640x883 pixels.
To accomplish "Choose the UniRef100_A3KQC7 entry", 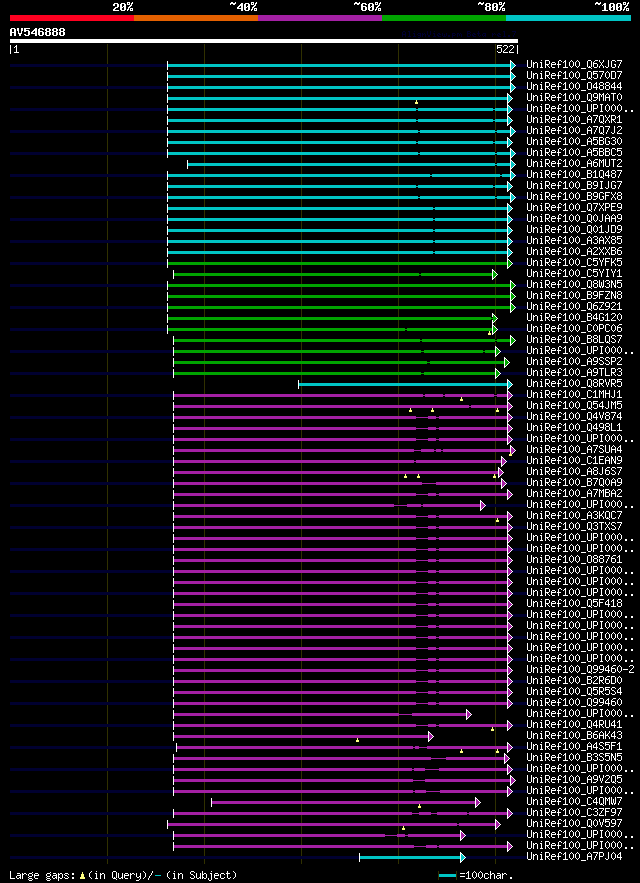I will [574, 514].
